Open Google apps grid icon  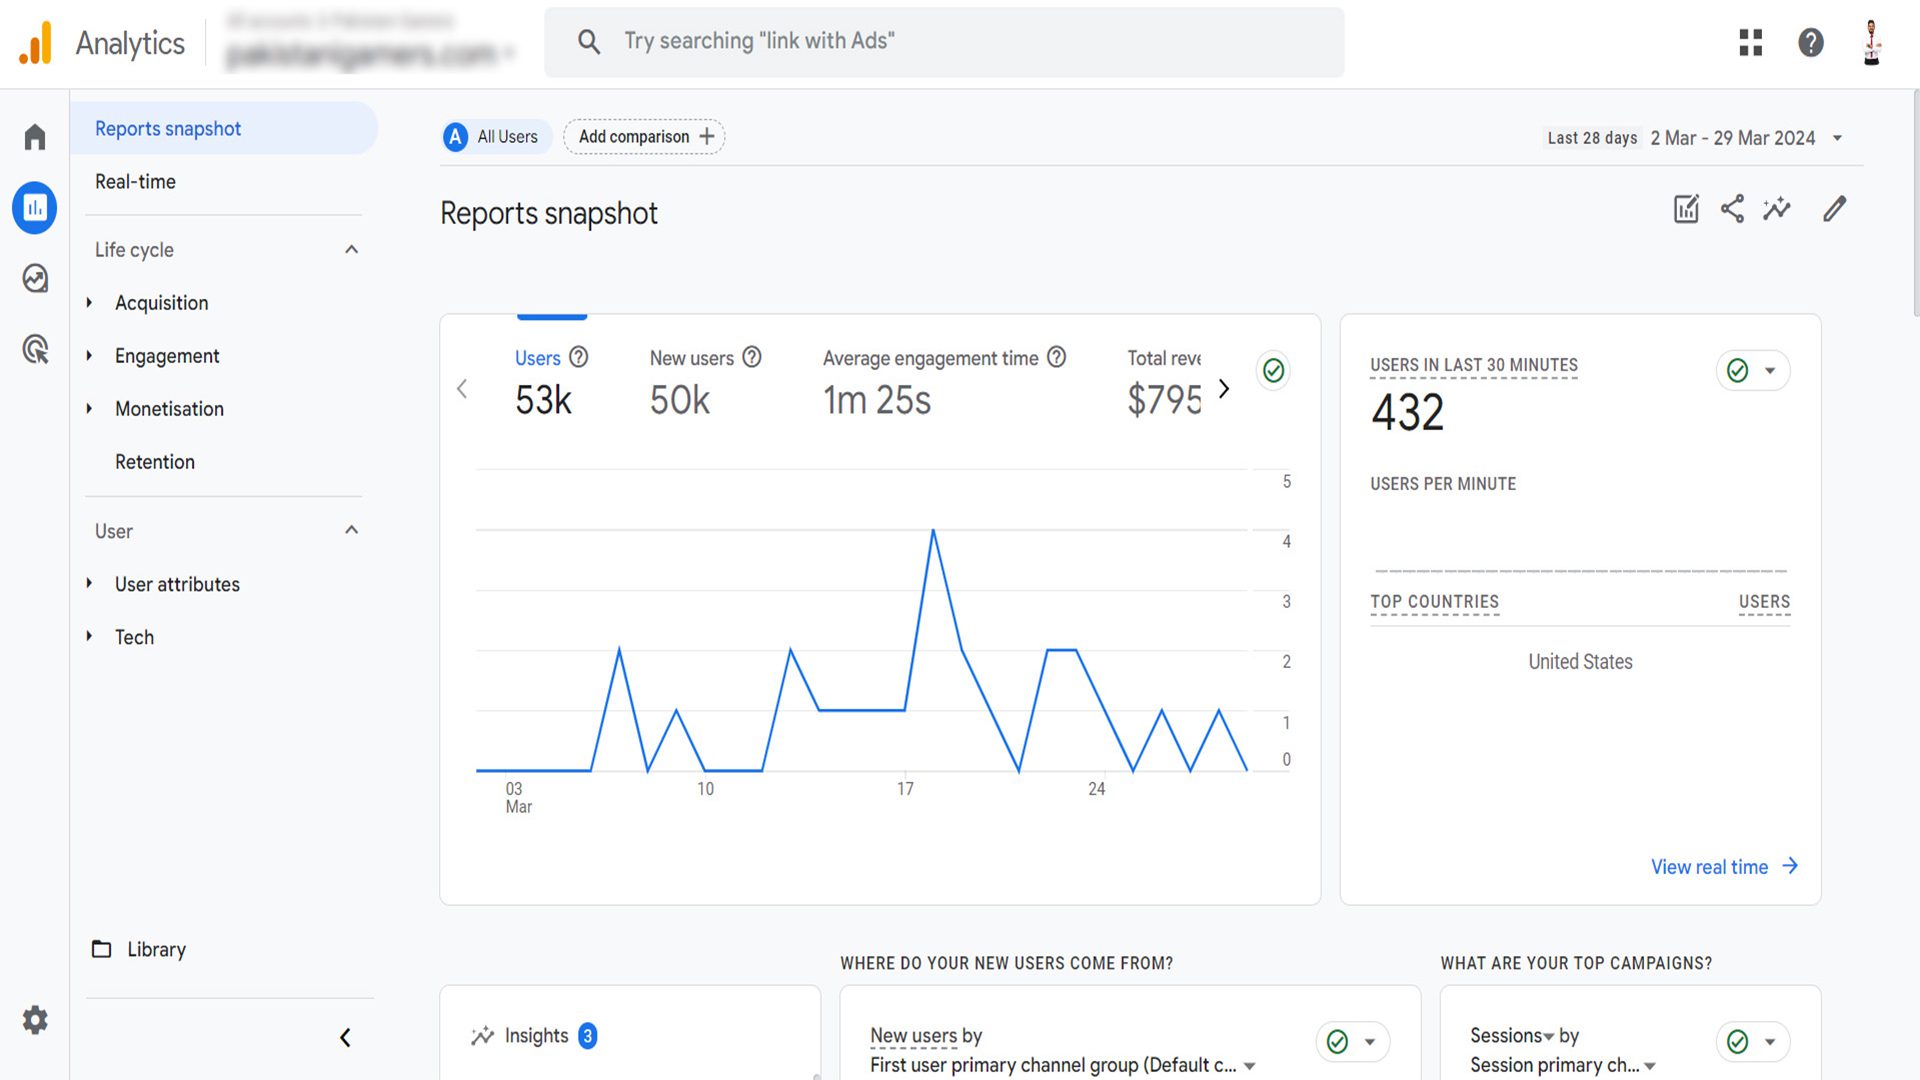tap(1750, 42)
